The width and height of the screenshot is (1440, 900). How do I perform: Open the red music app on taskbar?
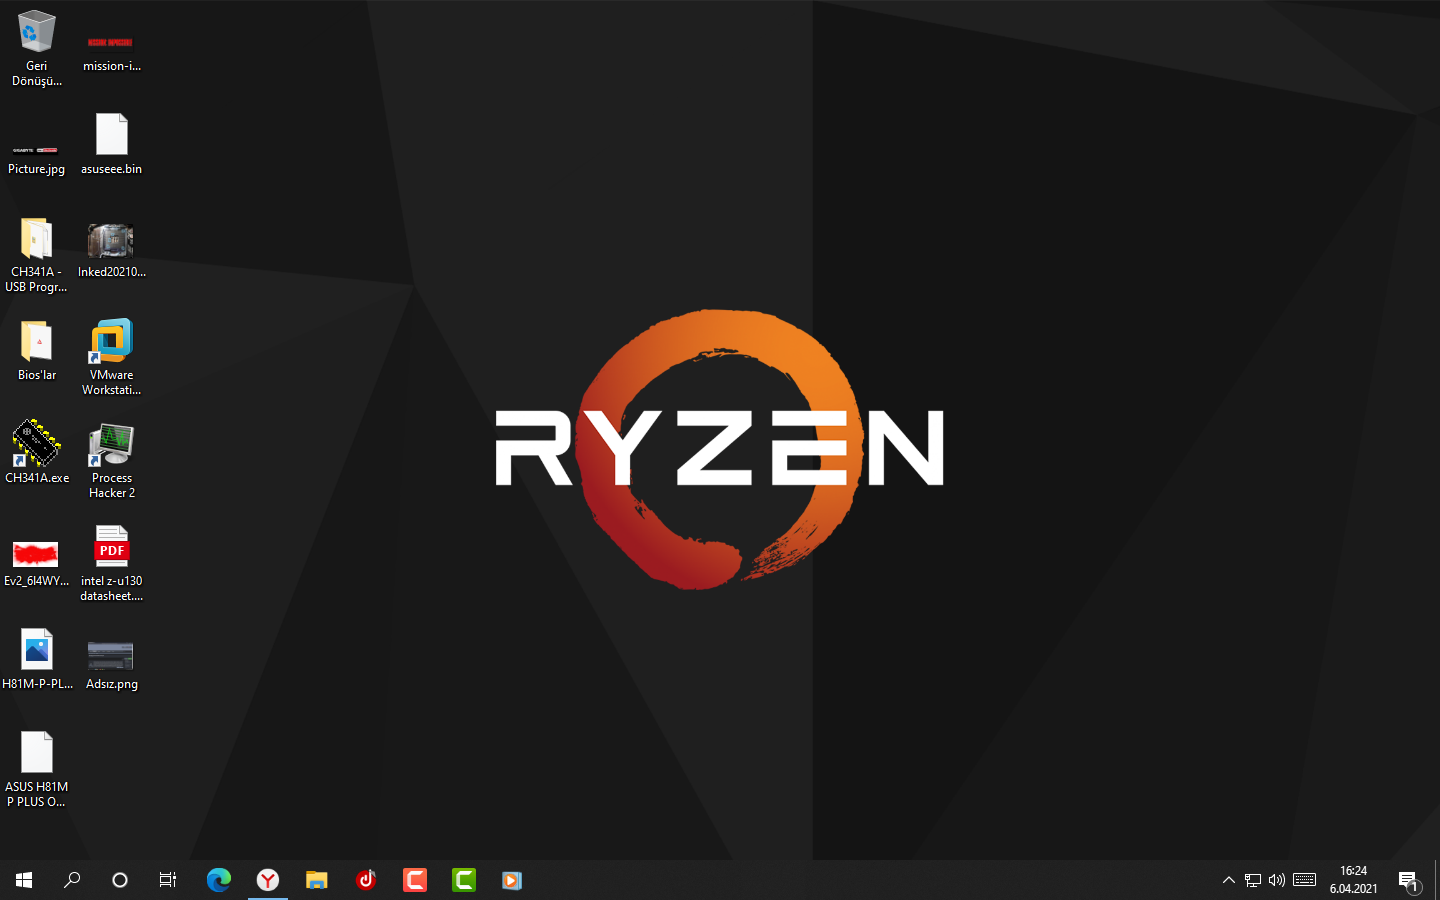pyautogui.click(x=366, y=880)
